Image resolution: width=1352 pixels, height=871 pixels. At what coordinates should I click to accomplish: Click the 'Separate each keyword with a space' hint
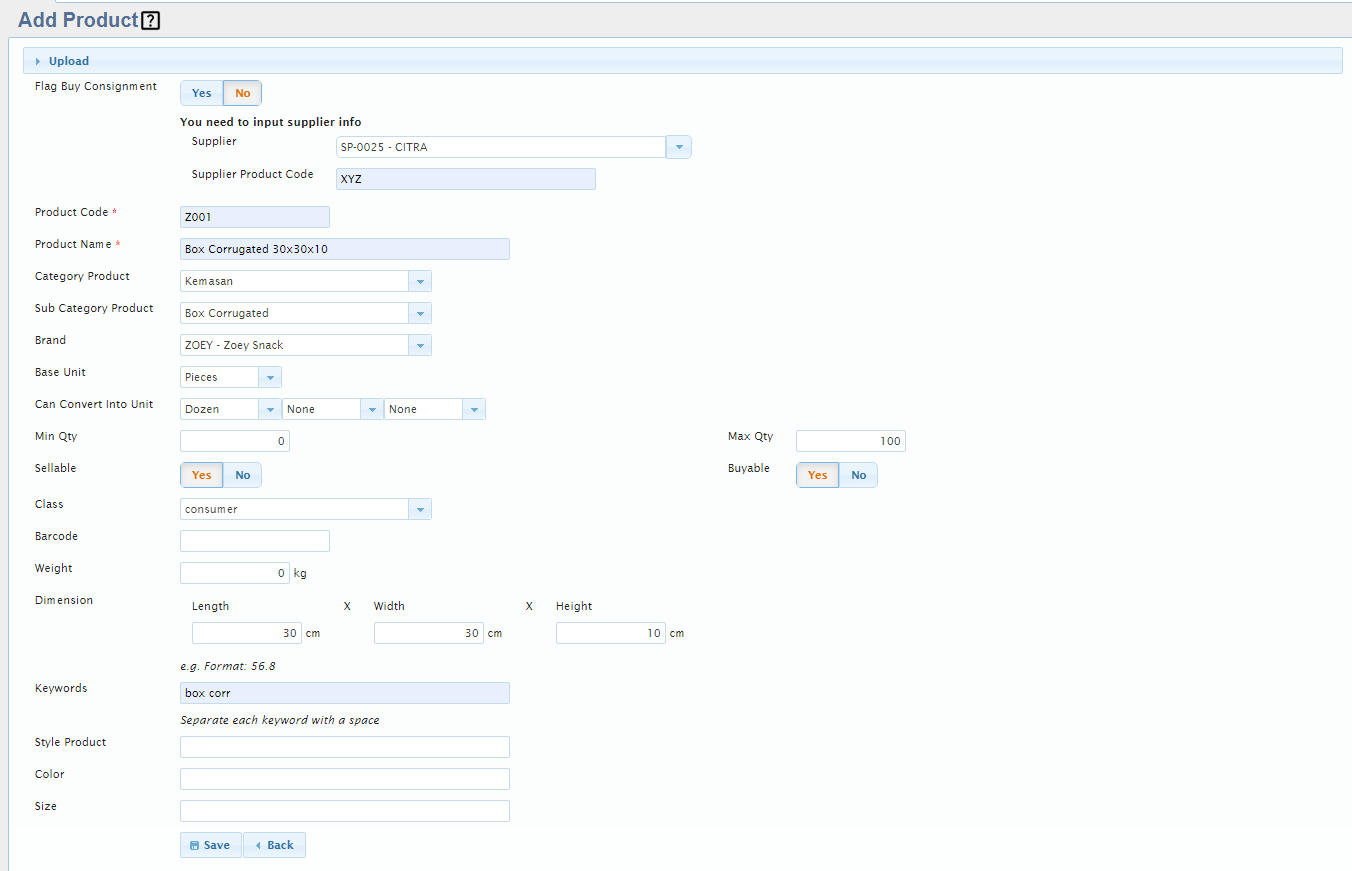click(280, 720)
